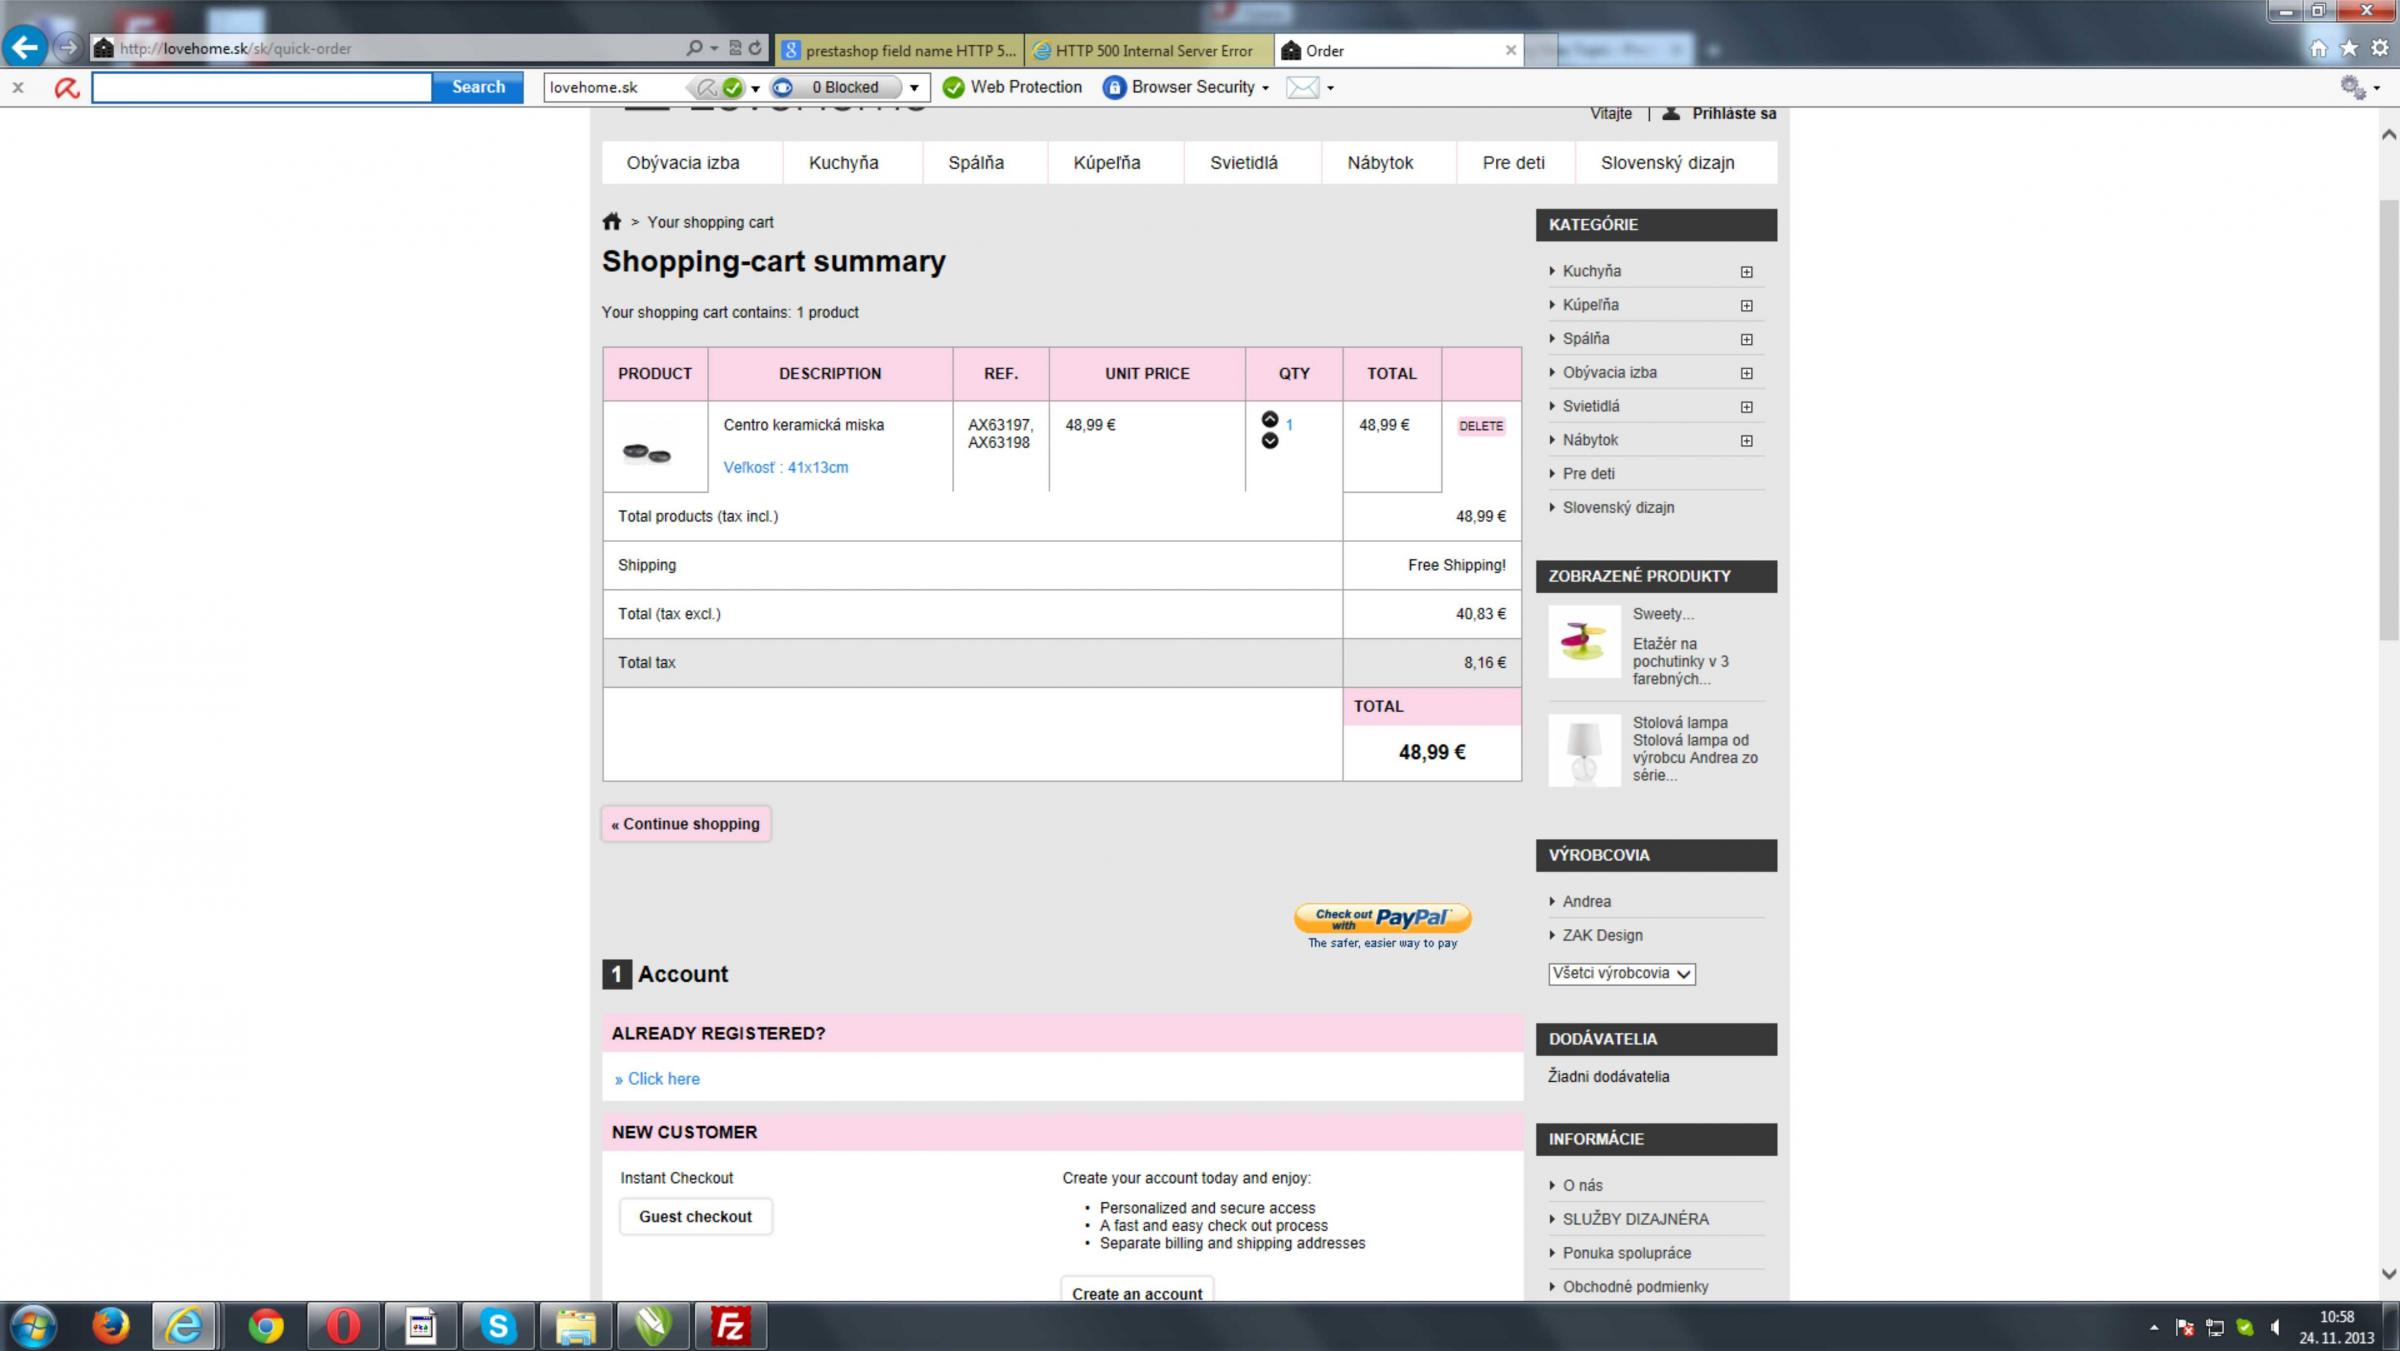Screen dimensions: 2400x1351
Task: Click the page refresh icon
Action: coord(755,48)
